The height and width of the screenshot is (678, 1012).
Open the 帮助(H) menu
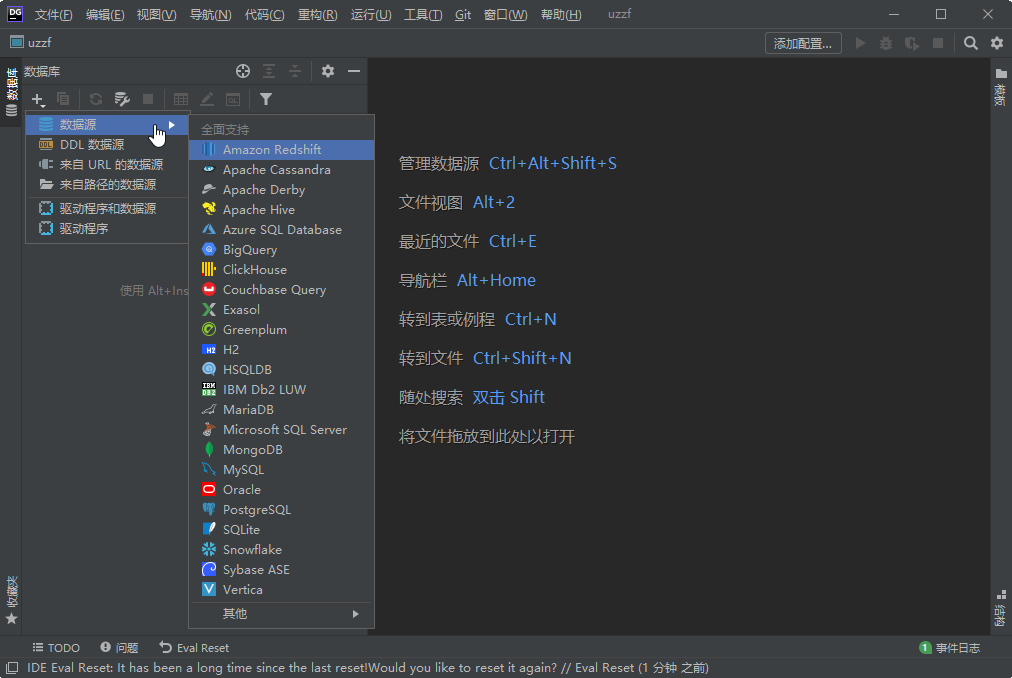pyautogui.click(x=561, y=14)
